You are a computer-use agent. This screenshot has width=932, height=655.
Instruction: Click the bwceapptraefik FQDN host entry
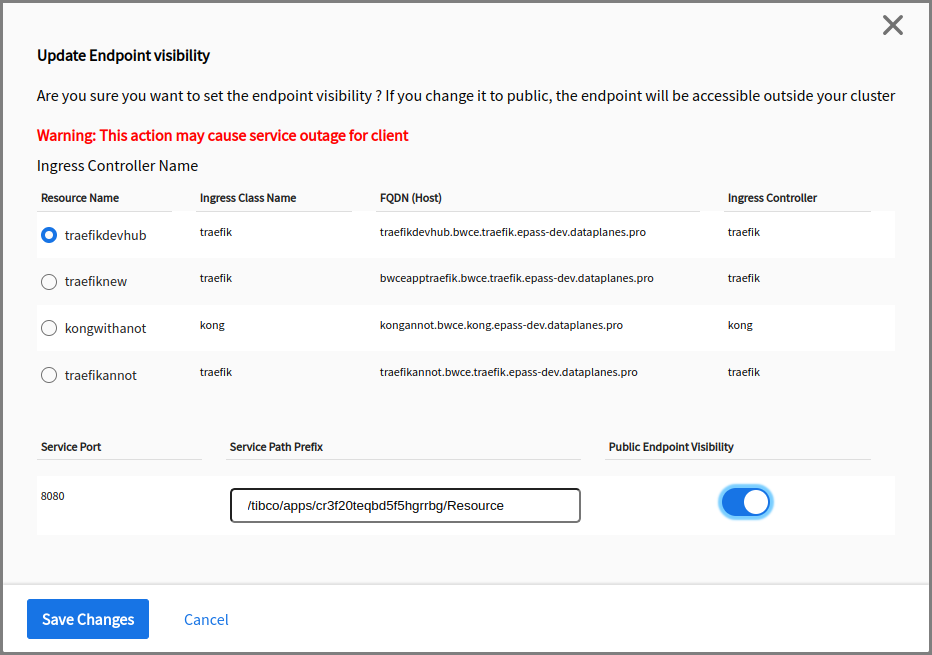click(516, 278)
